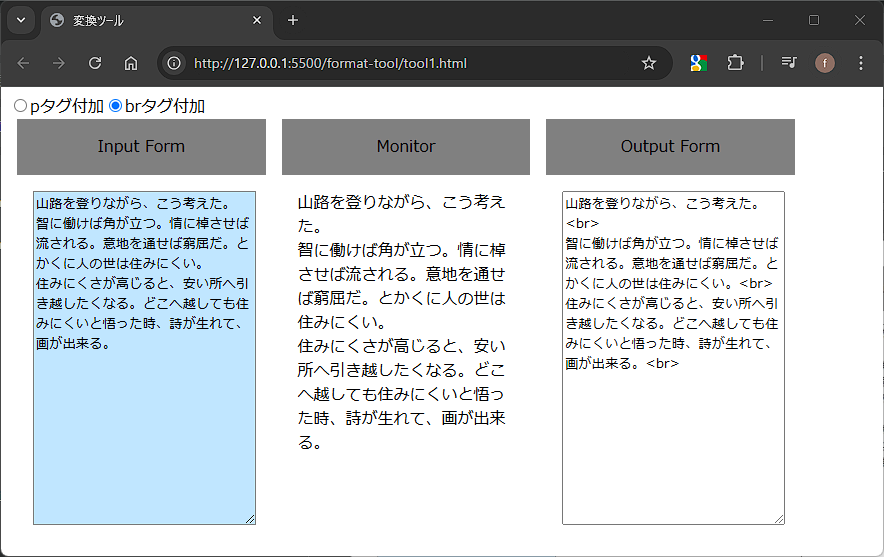The width and height of the screenshot is (884, 557).
Task: Go forward to the next page
Action: pyautogui.click(x=59, y=63)
